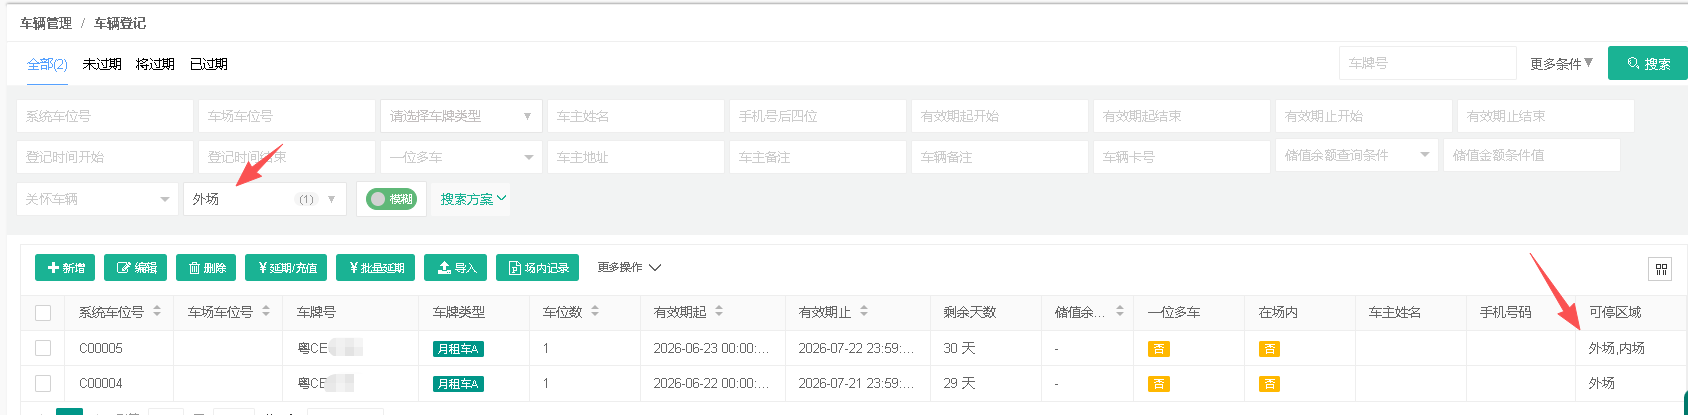Check the row C00004 checkbox

(43, 383)
